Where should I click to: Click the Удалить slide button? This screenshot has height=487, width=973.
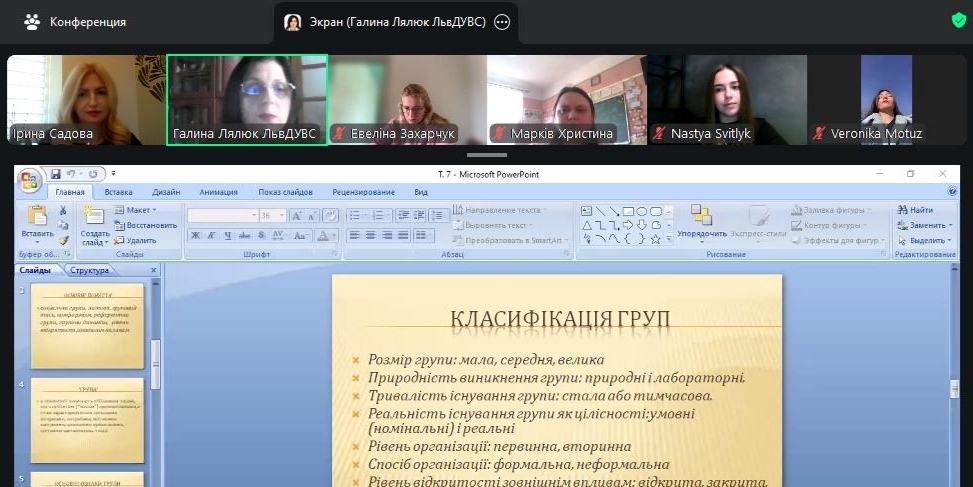click(x=135, y=240)
